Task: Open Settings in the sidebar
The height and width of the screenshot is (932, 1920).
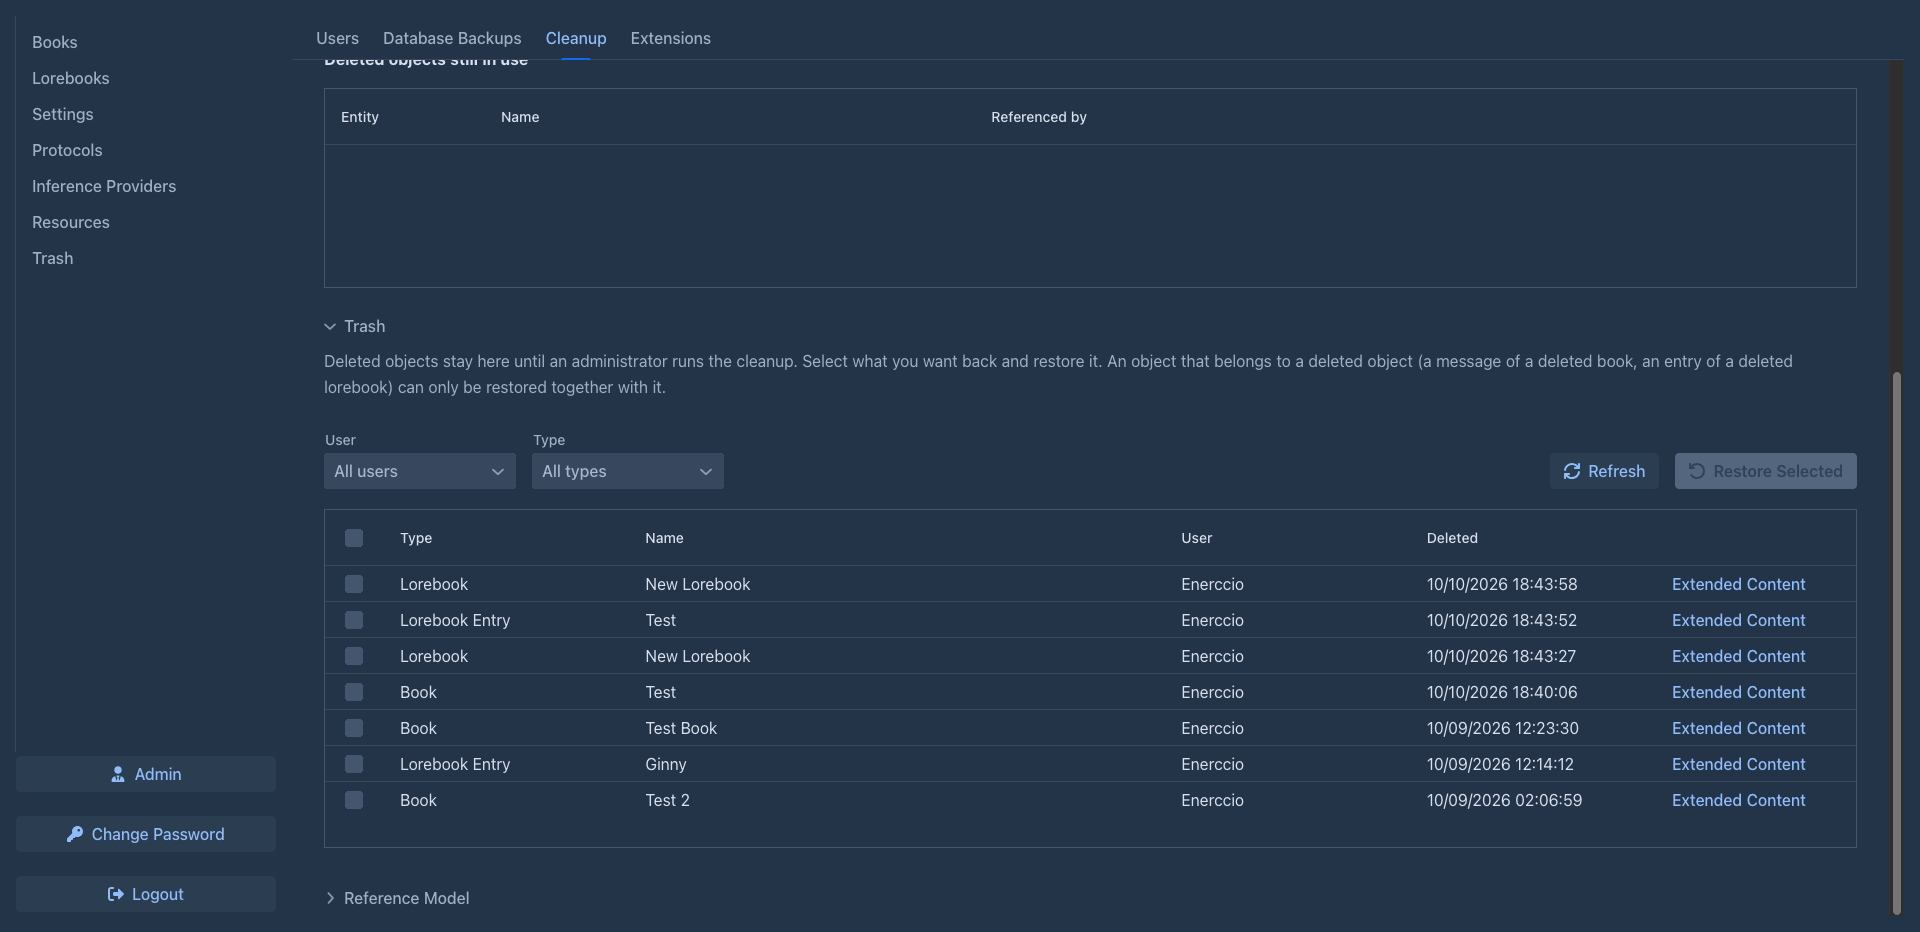Action: 63,114
